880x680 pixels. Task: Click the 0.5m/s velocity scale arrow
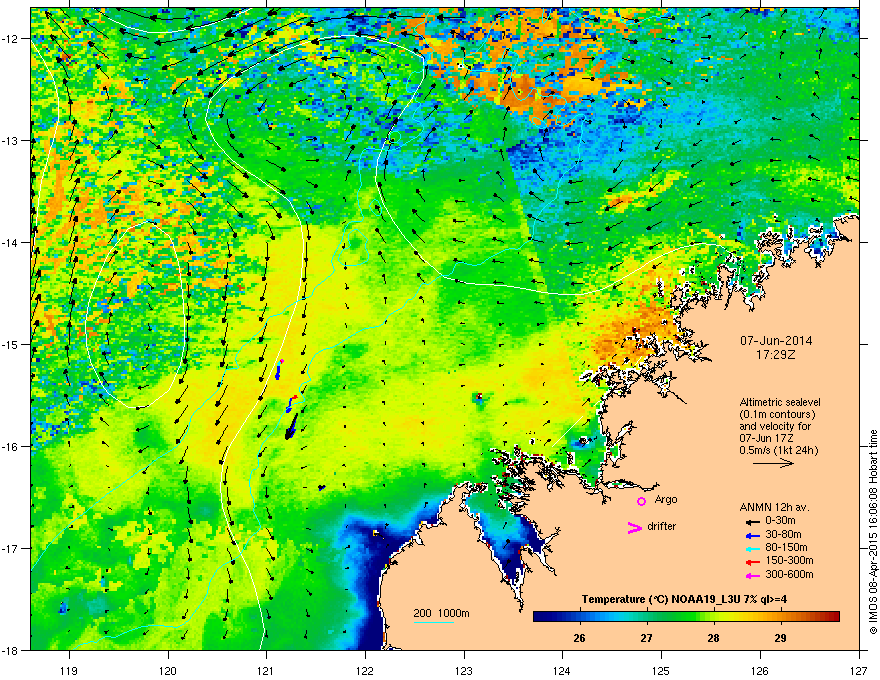coord(773,463)
